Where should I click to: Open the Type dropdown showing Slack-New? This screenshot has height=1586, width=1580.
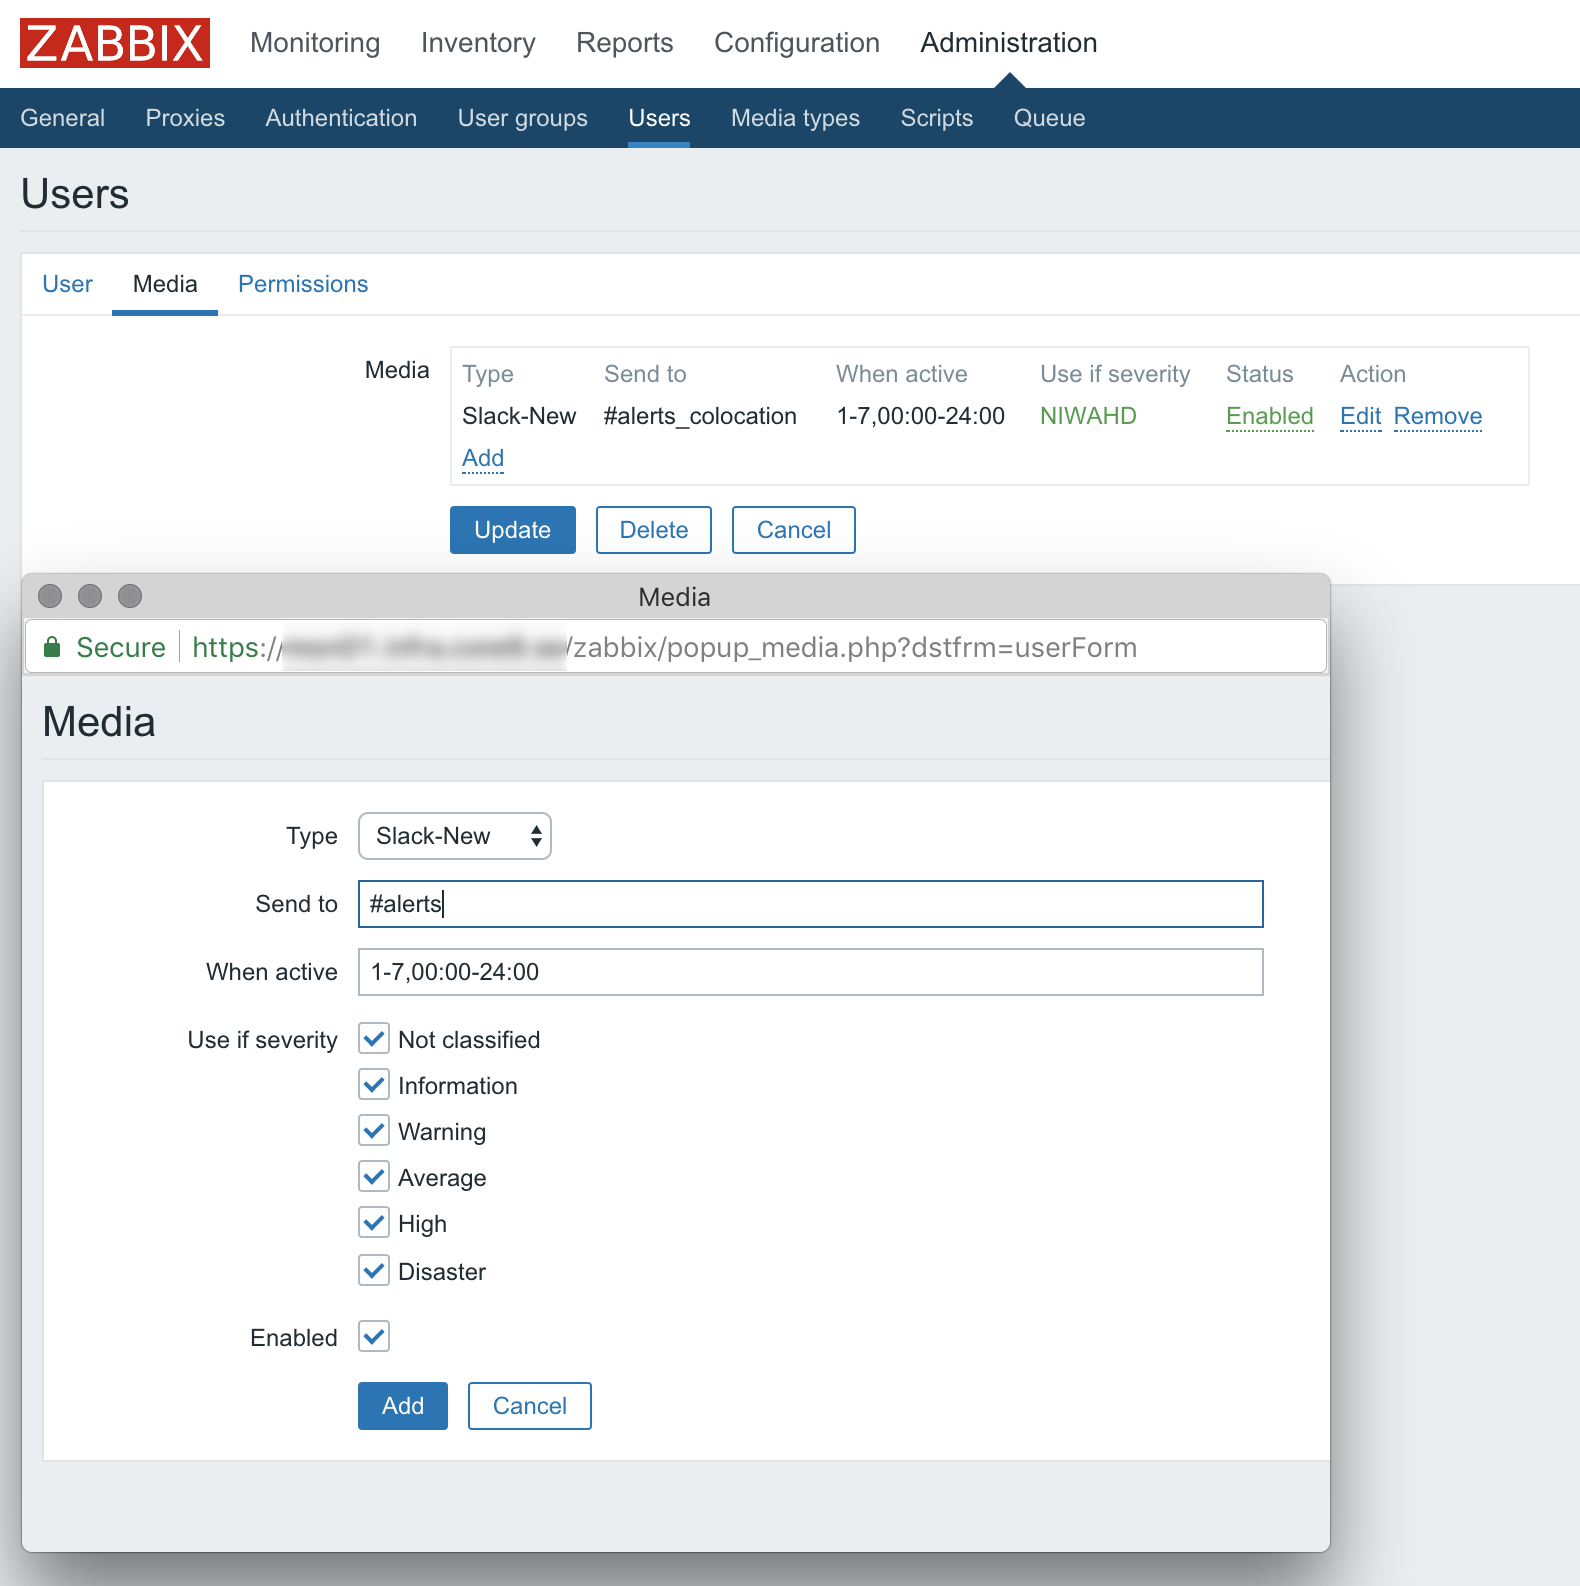455,836
